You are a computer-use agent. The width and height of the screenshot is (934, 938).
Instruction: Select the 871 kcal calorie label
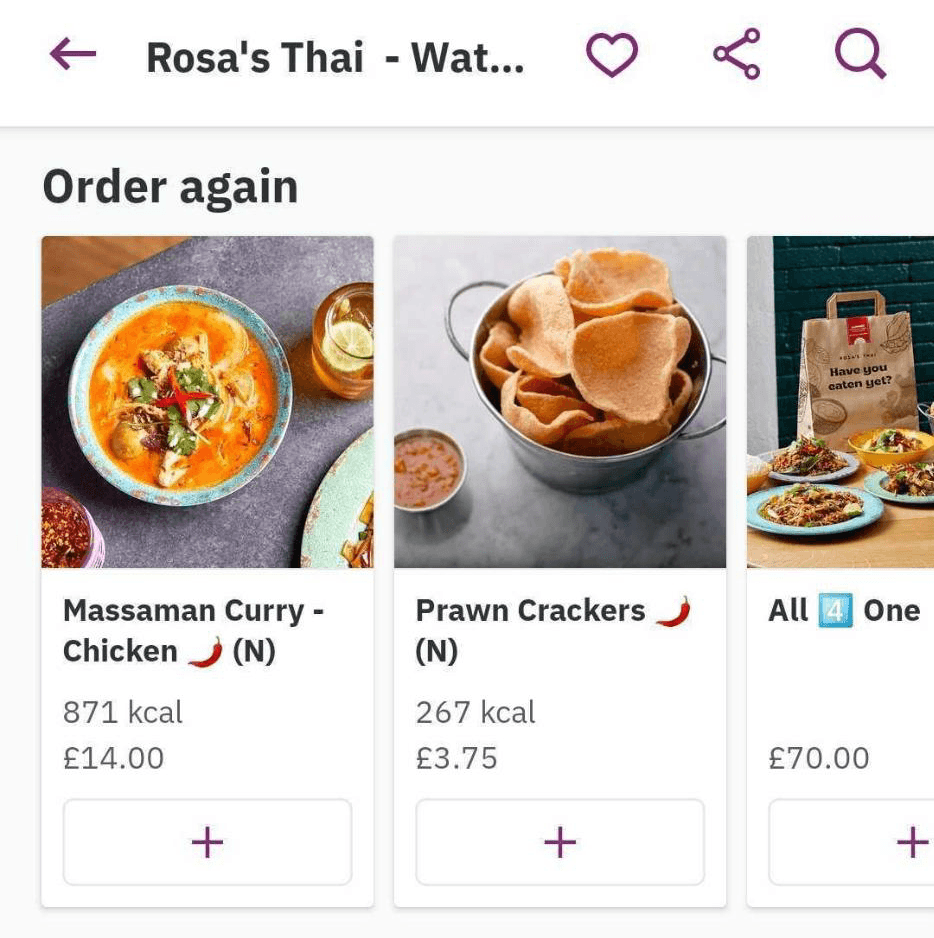point(123,712)
